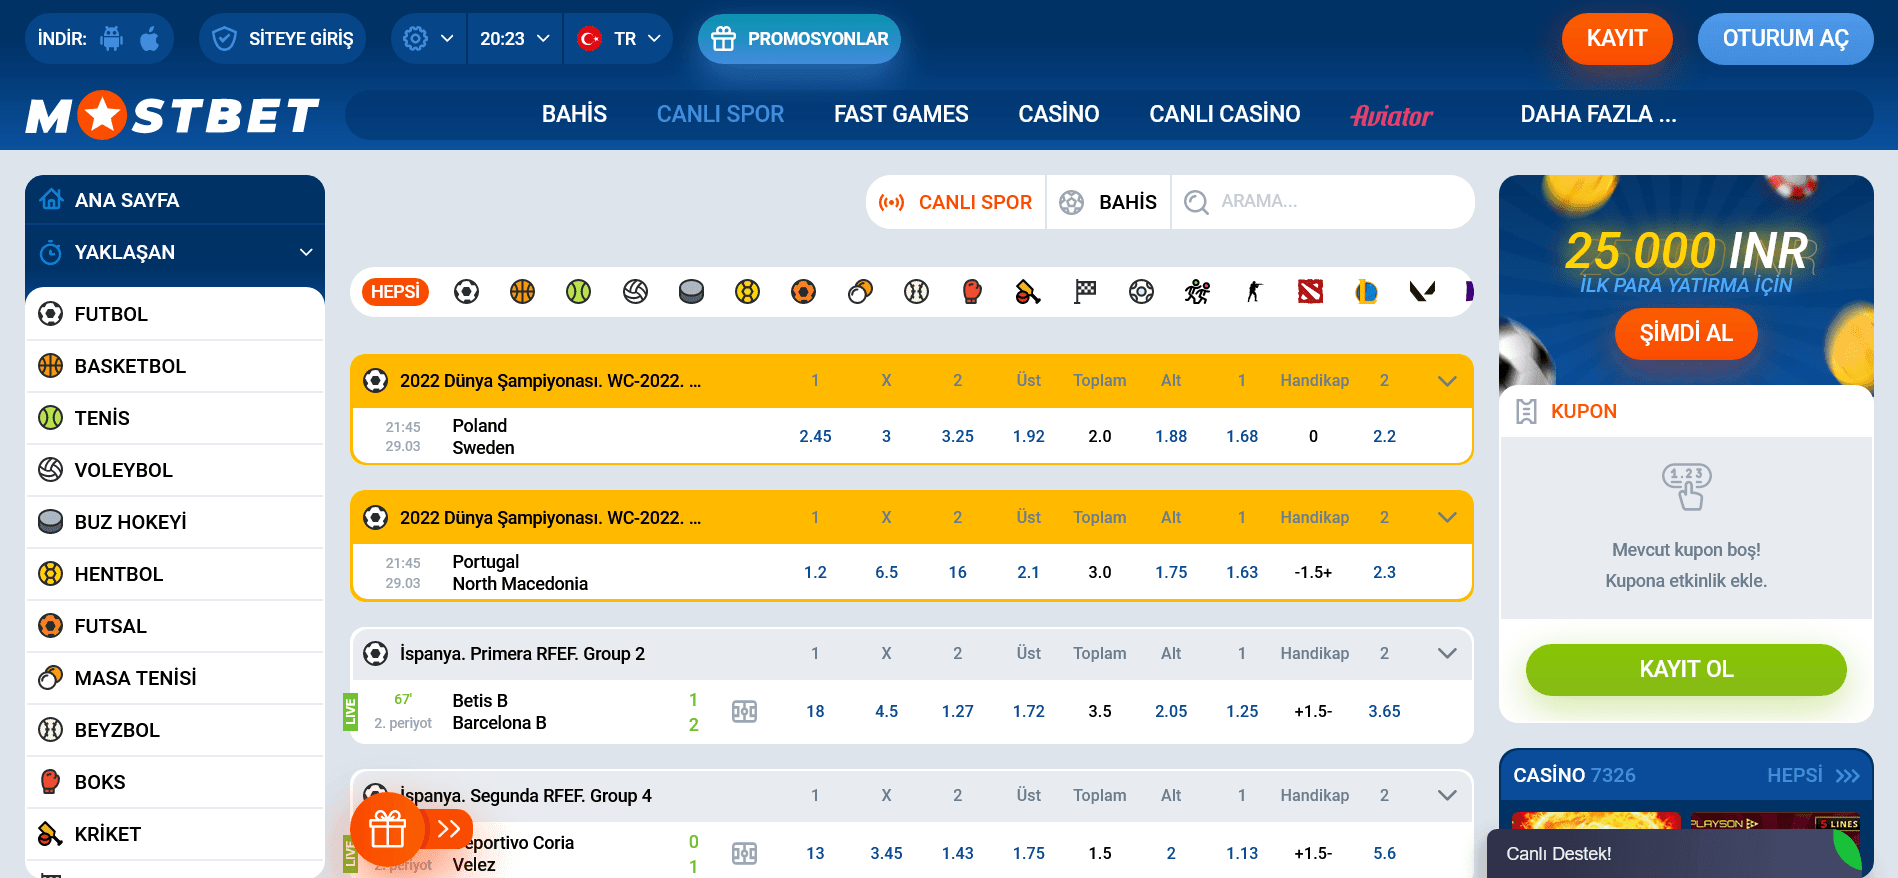The height and width of the screenshot is (878, 1898).
Task: Open CASİNO in top navigation
Action: 1059,114
